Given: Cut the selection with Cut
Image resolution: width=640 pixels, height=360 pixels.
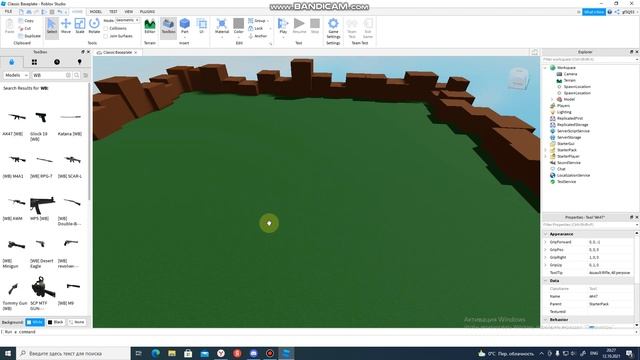Looking at the screenshot, I should point(25,28).
